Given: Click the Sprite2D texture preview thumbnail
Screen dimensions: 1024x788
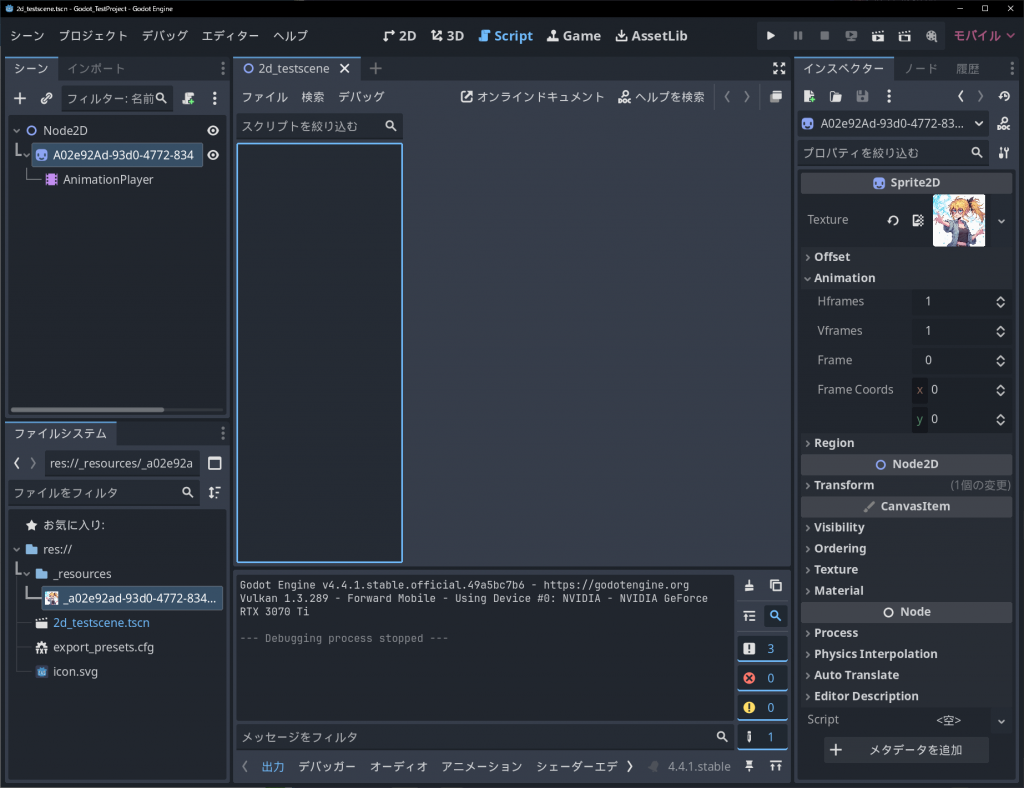Looking at the screenshot, I should coord(959,220).
